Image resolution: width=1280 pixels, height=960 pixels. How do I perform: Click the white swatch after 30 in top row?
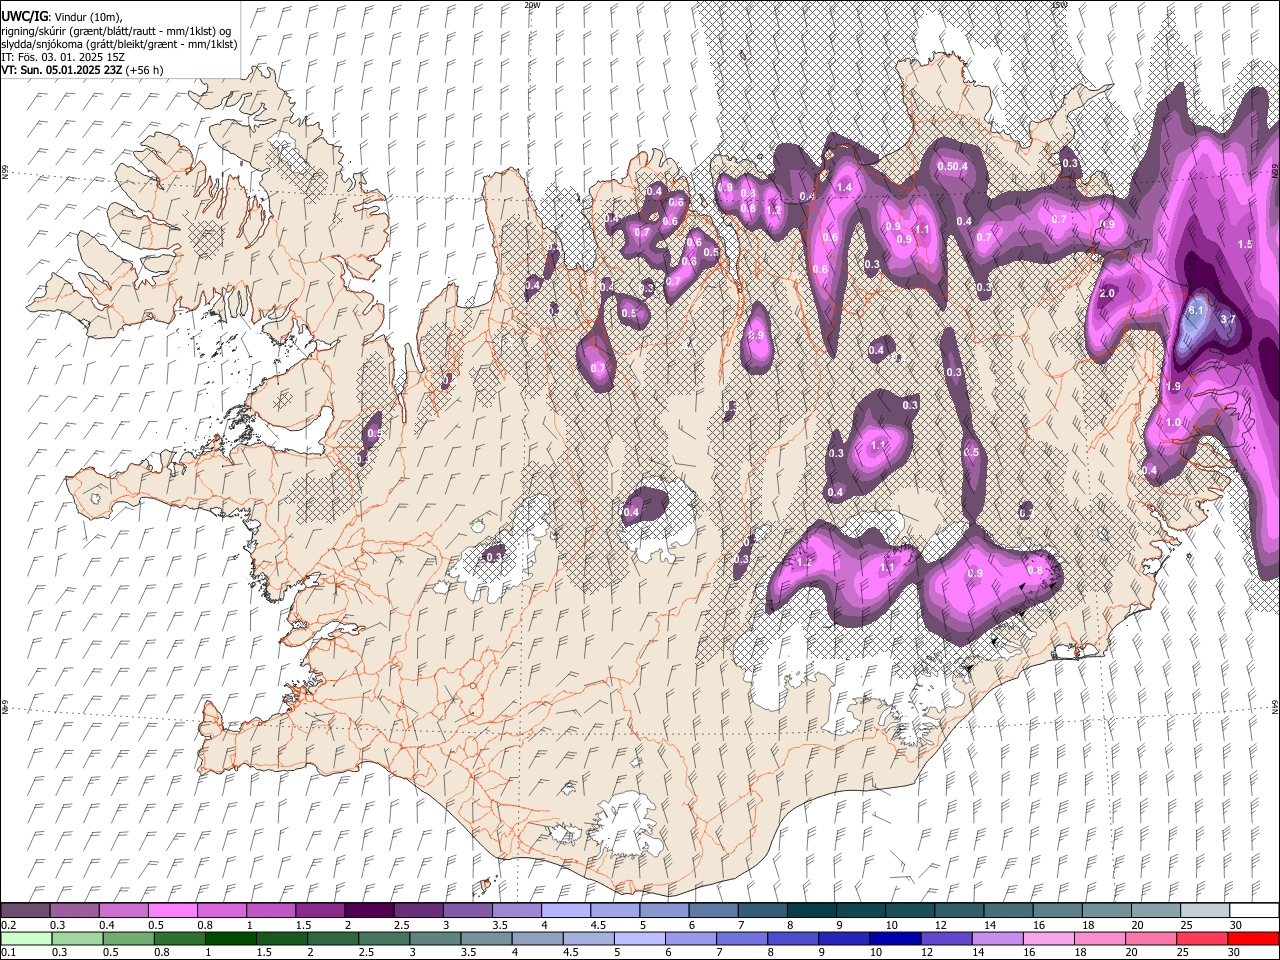point(1254,911)
